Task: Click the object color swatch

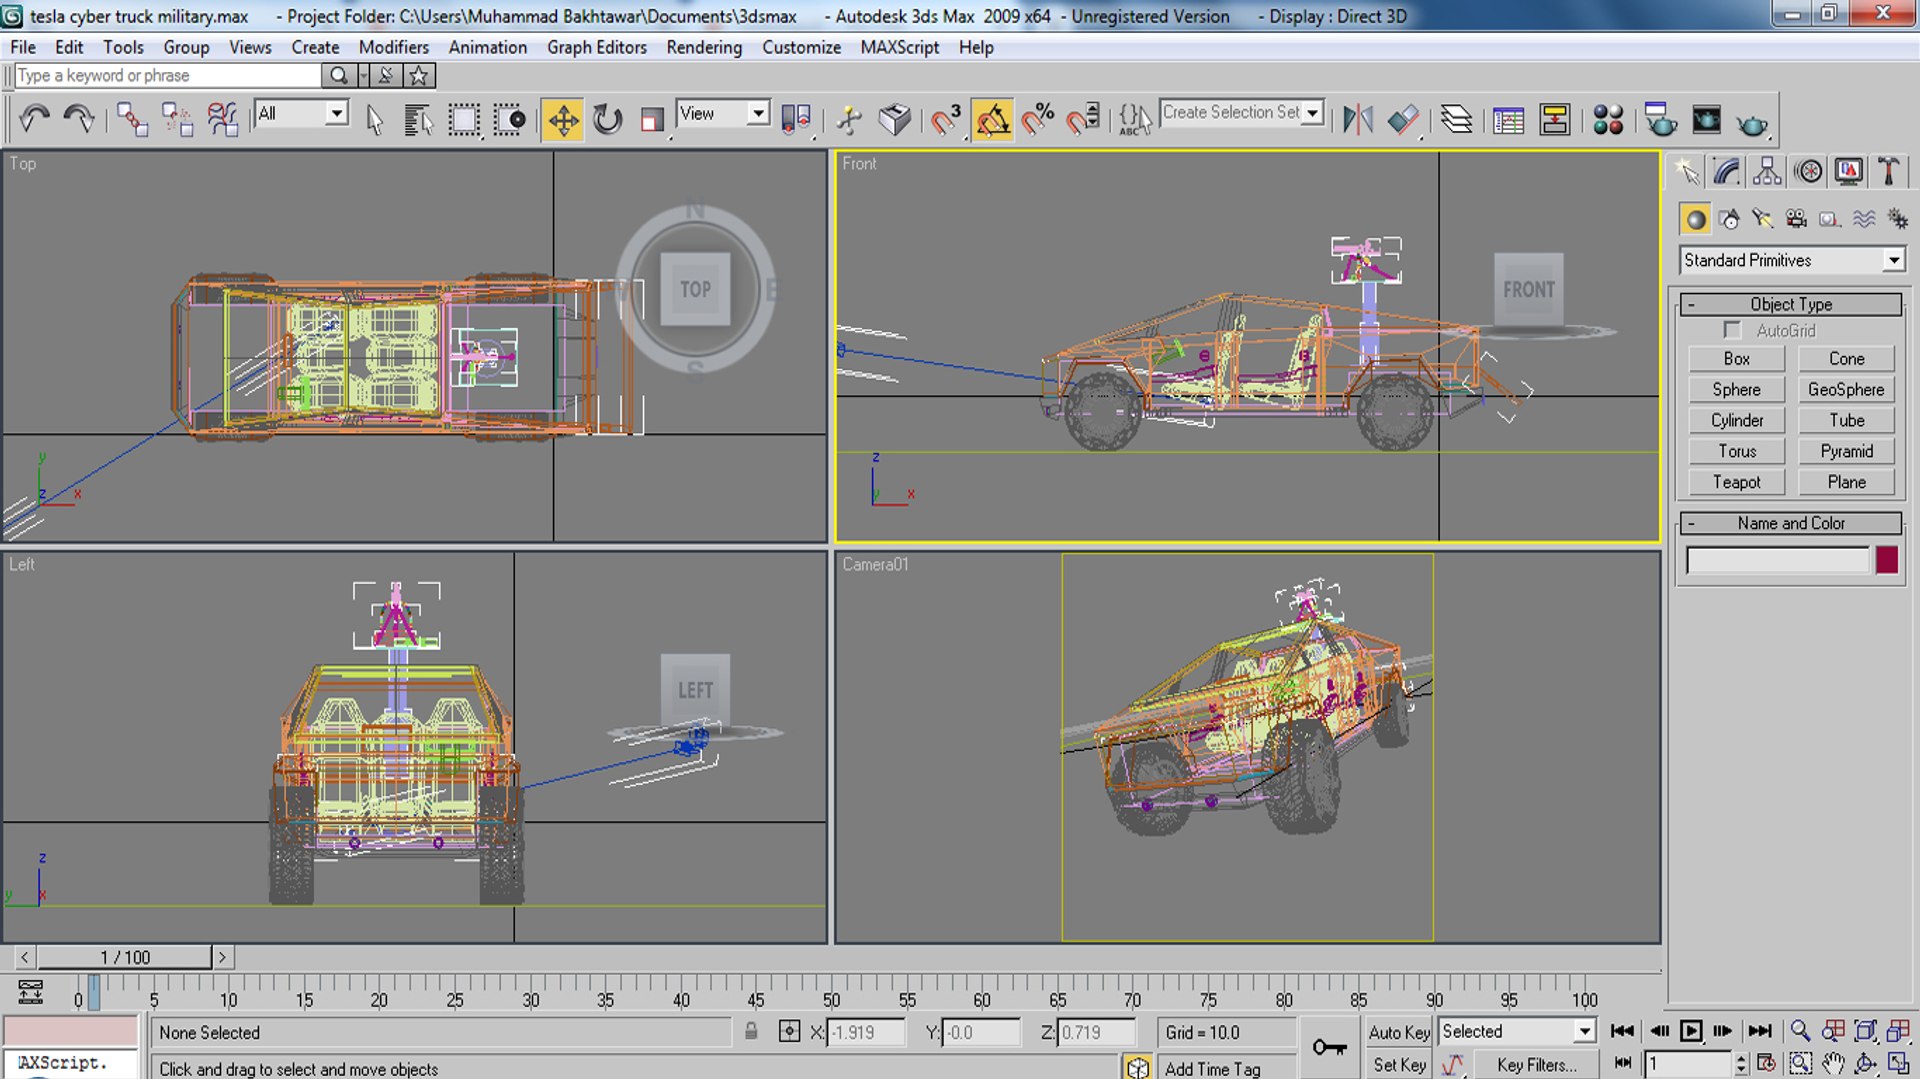Action: (x=1887, y=560)
